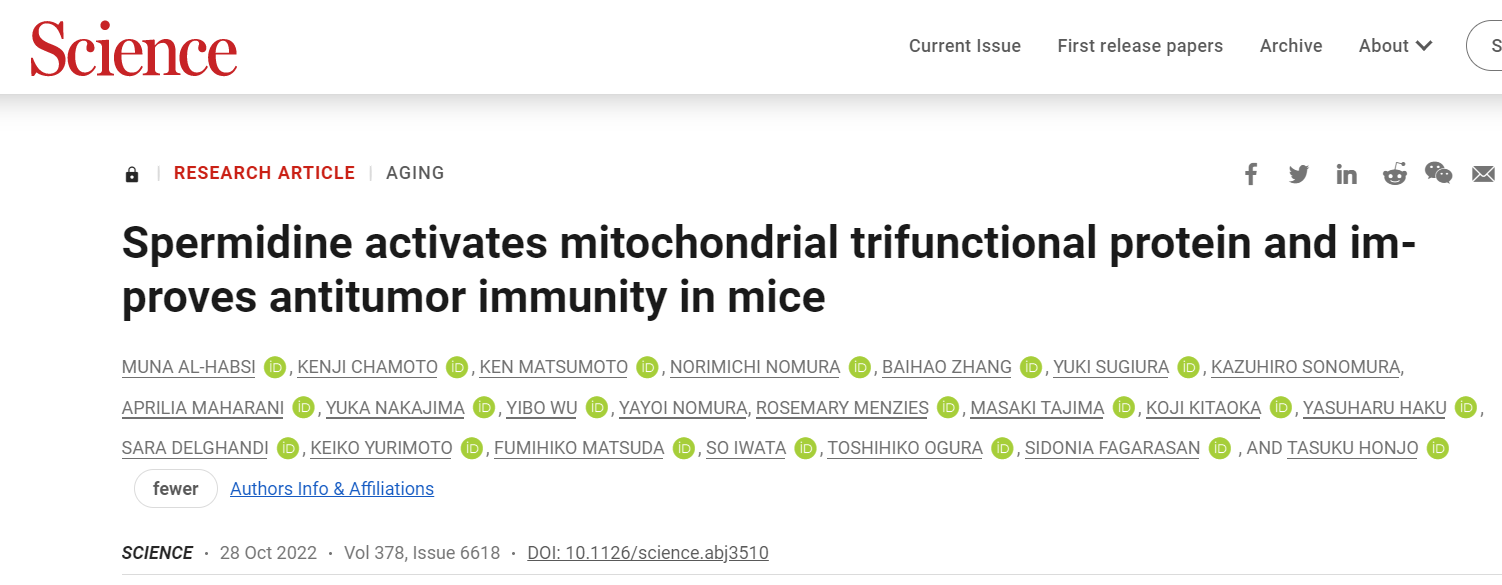Share article on Facebook
This screenshot has height=585, width=1502.
1251,174
